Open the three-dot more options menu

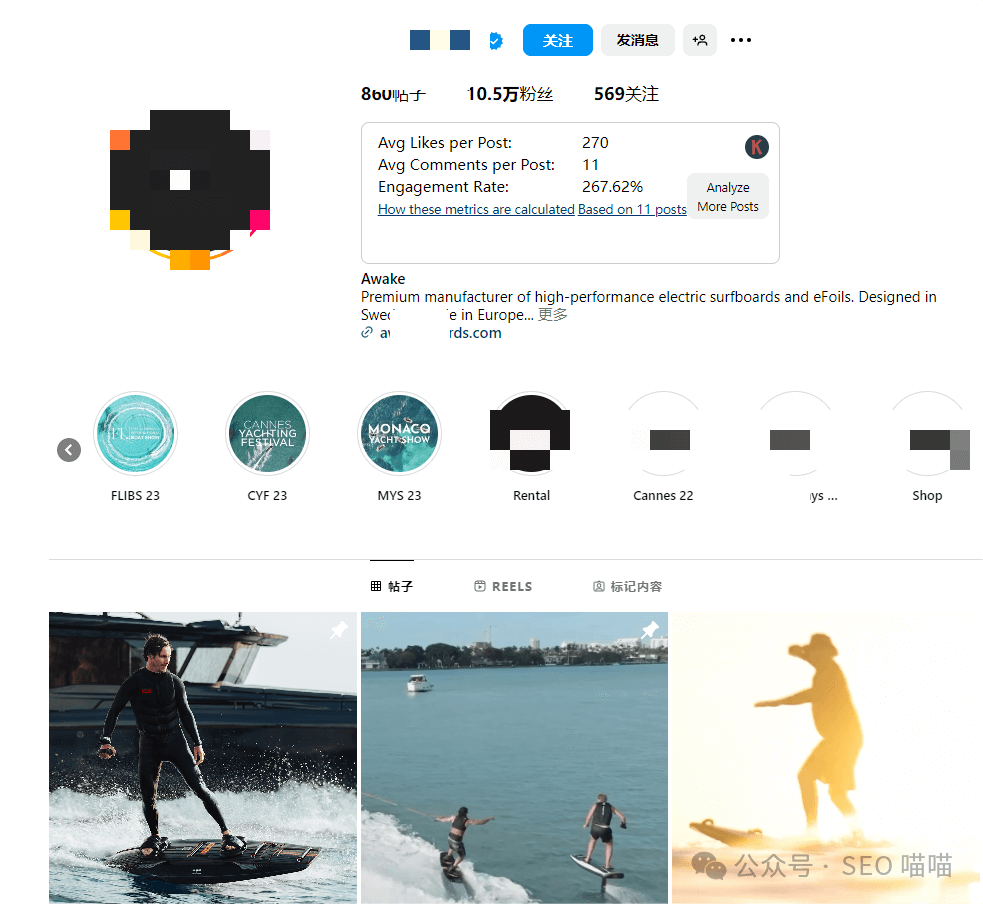[x=740, y=40]
